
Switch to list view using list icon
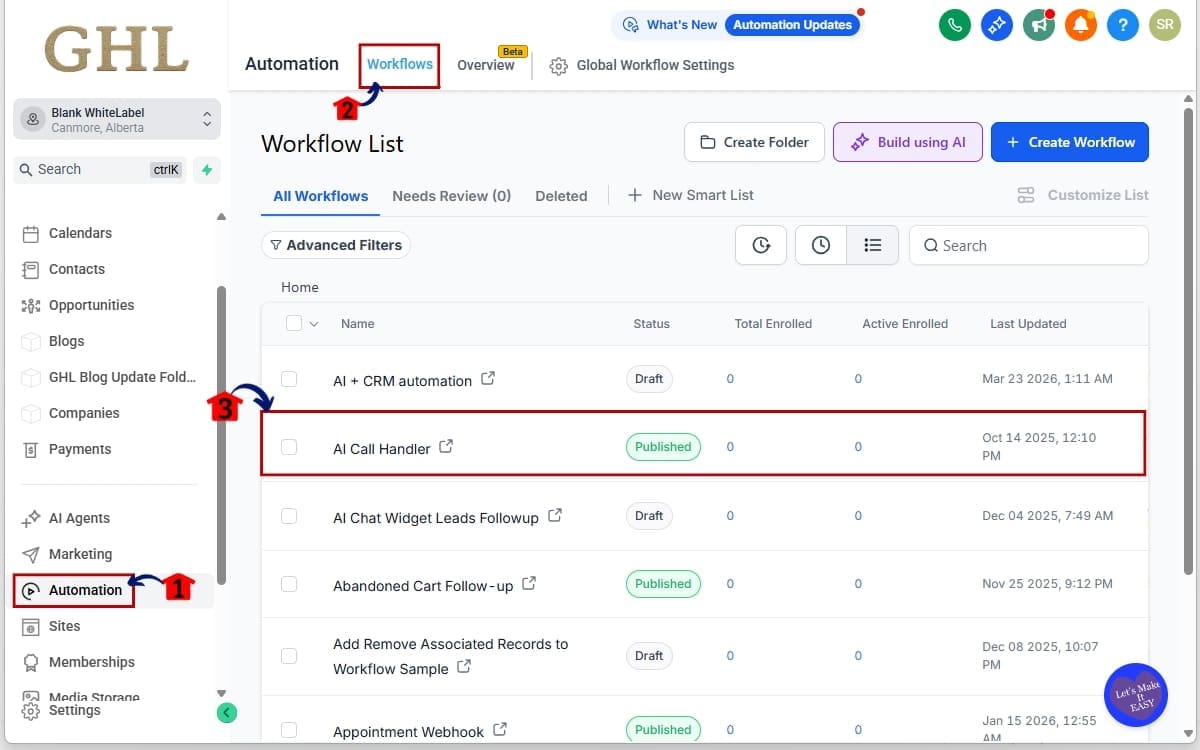(x=872, y=244)
